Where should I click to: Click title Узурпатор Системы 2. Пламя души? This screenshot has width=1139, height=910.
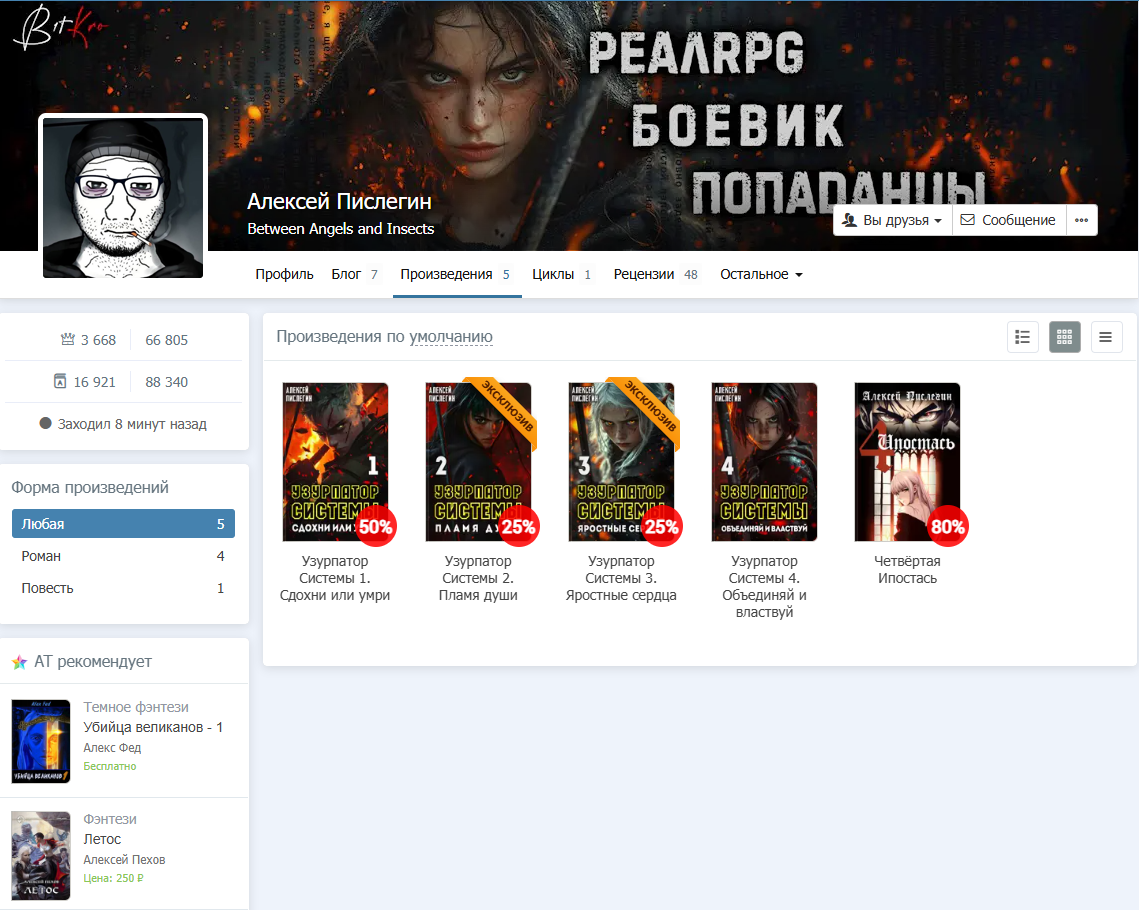[478, 578]
